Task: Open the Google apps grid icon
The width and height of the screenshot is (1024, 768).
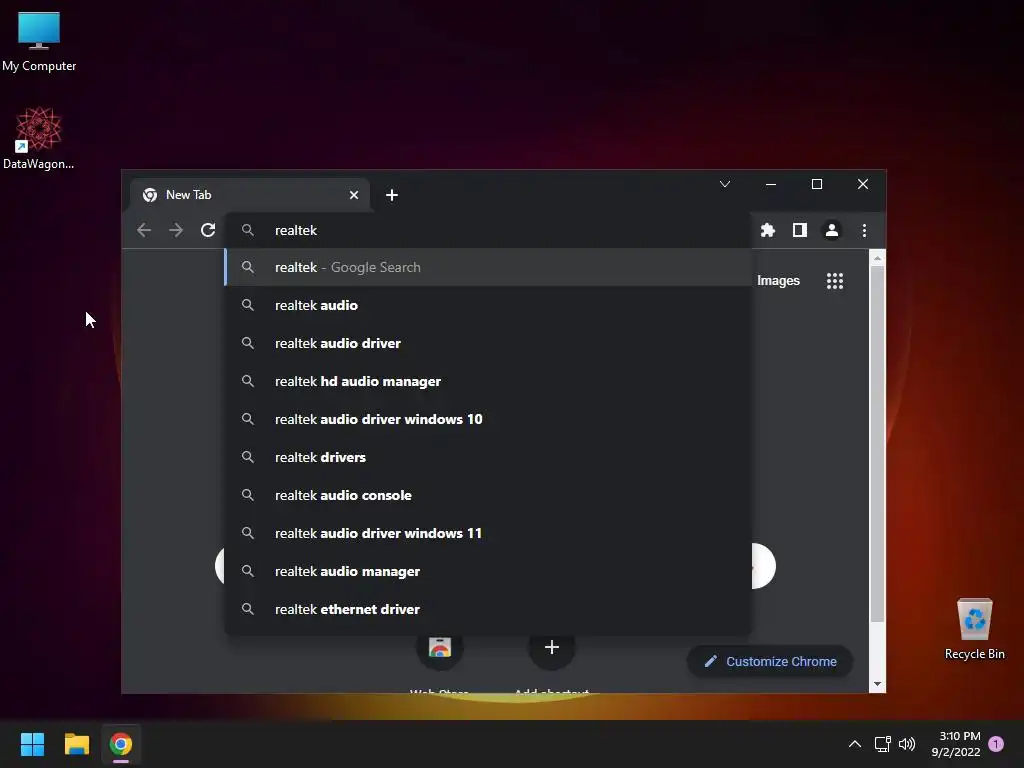Action: click(835, 281)
